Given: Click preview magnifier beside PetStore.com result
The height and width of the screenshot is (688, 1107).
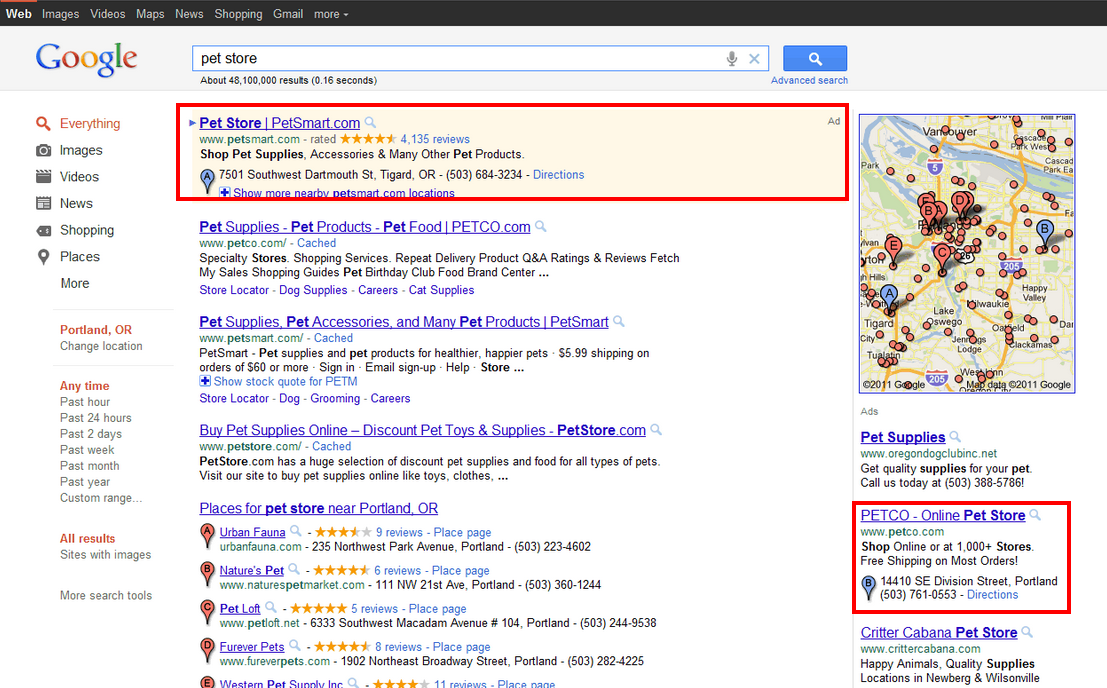Looking at the screenshot, I should (656, 430).
